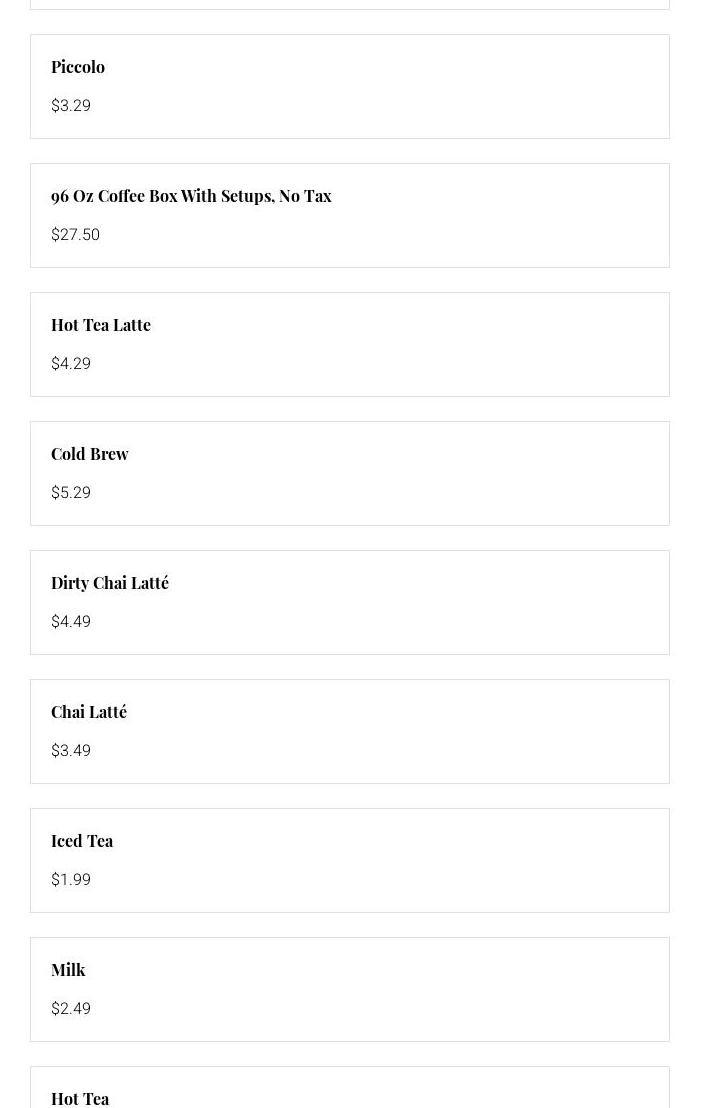Click the $4.49 price label
This screenshot has height=1108, width=705.
click(x=71, y=622)
